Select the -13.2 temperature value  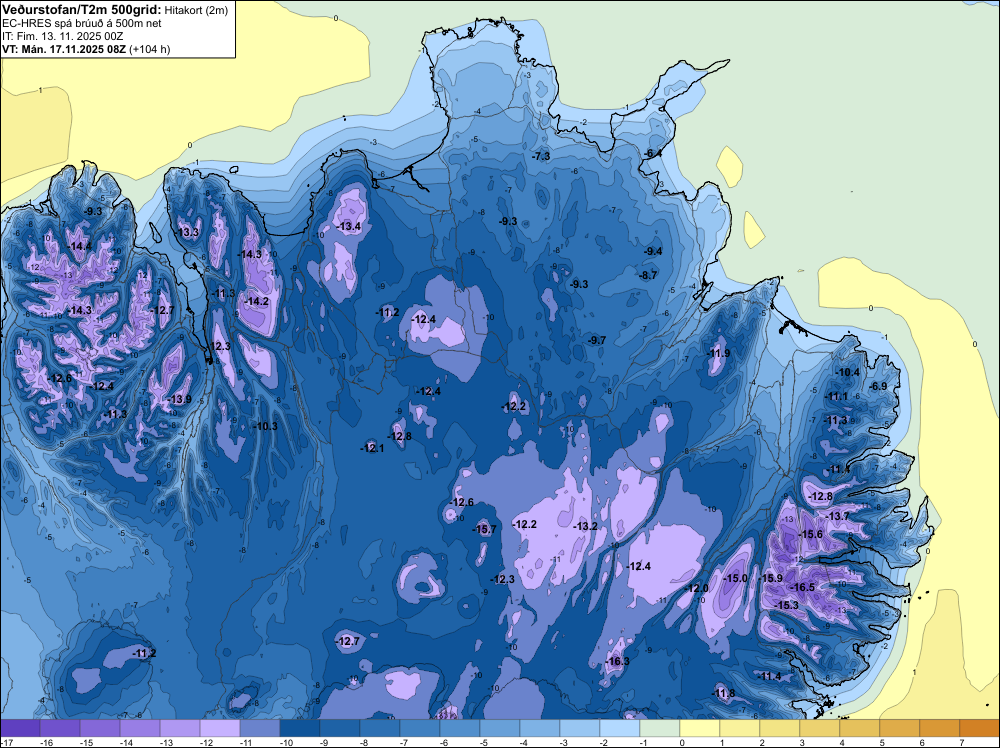pos(585,526)
